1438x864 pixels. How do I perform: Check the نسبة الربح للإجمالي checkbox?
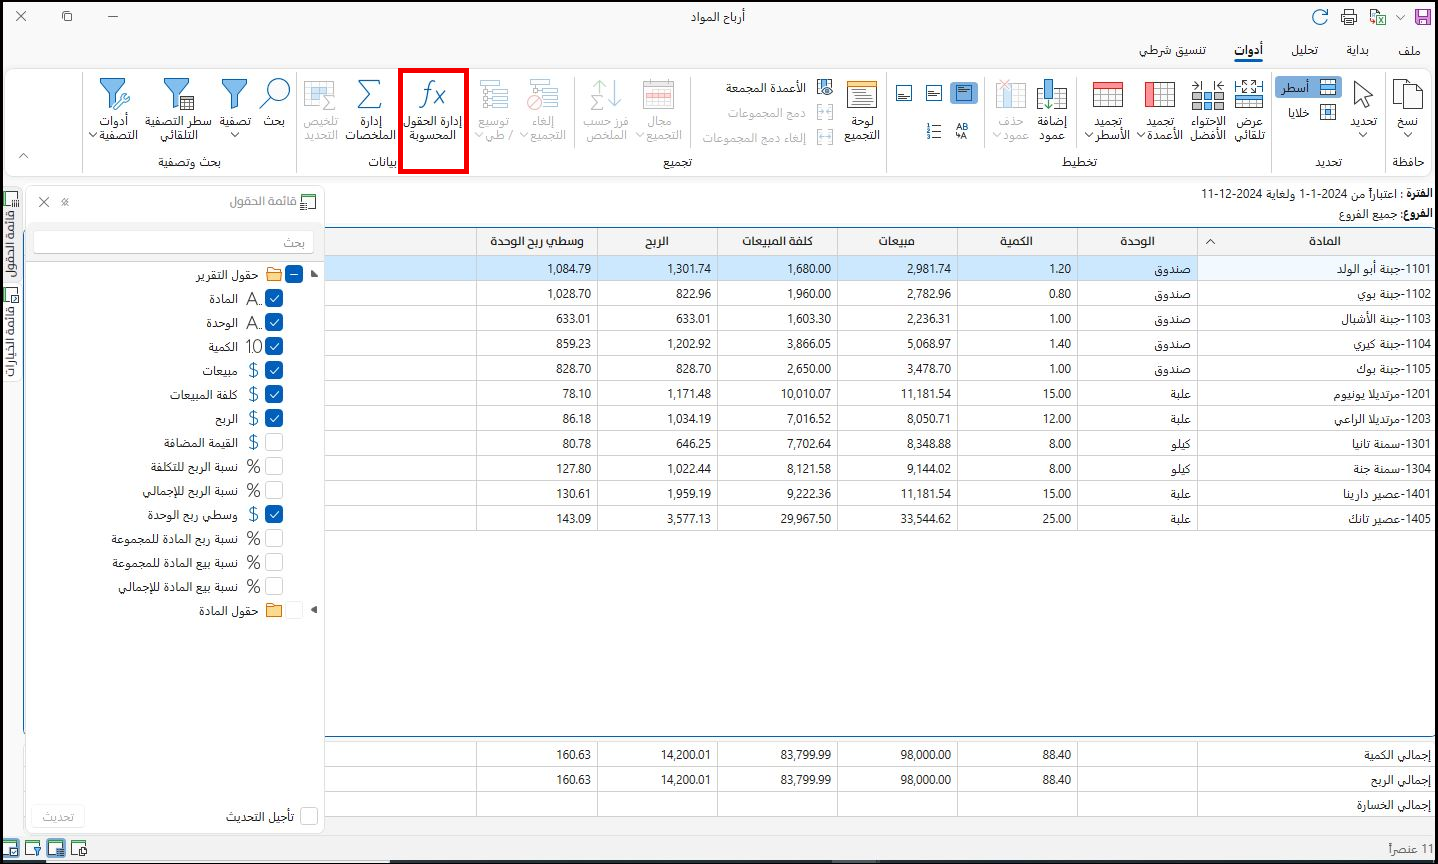tap(274, 490)
